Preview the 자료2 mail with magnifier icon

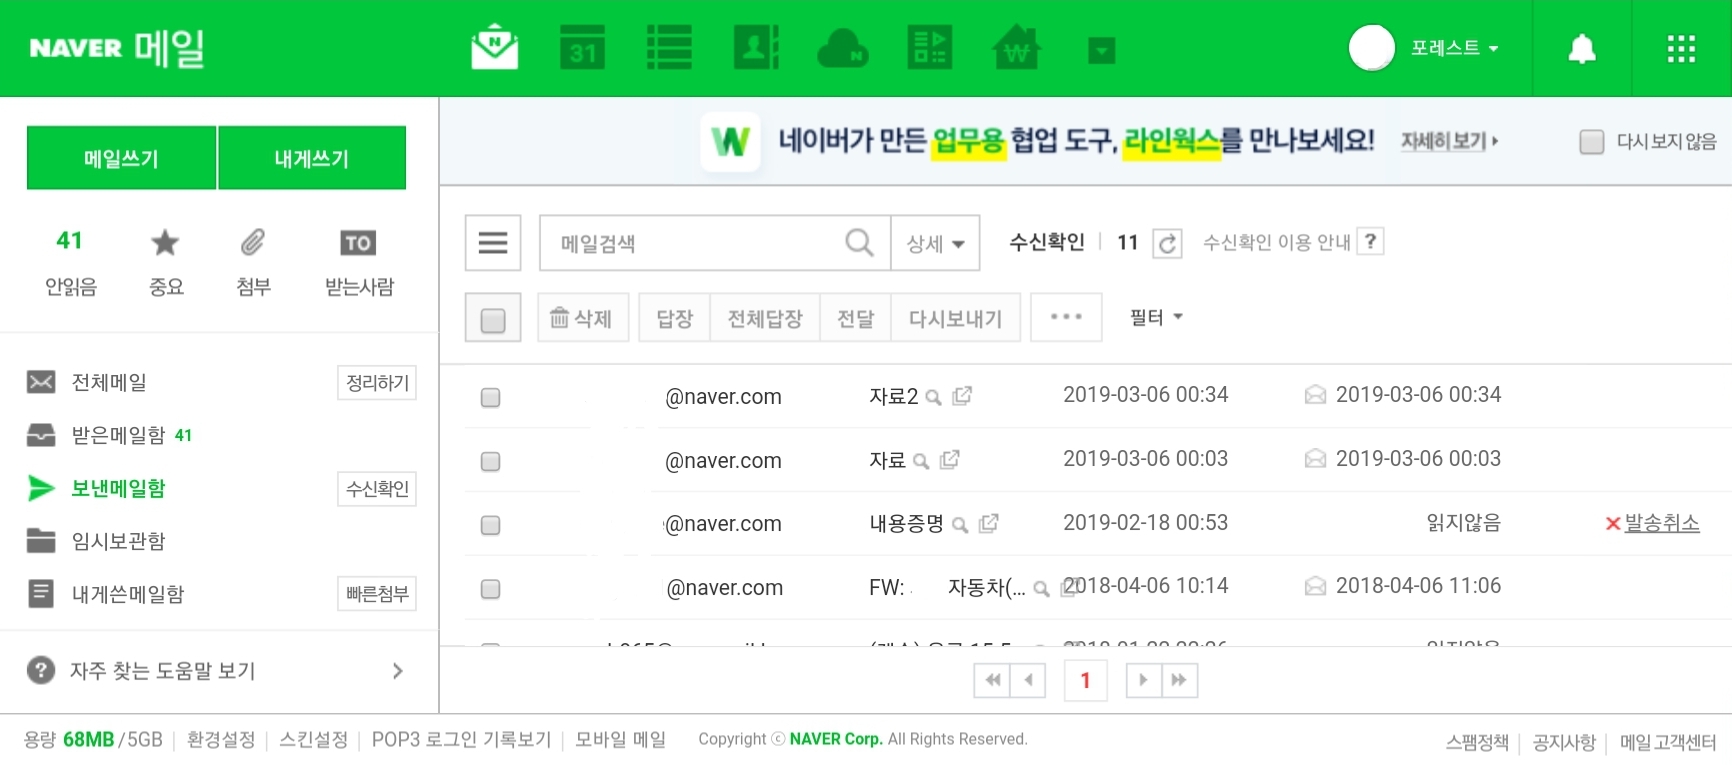pyautogui.click(x=933, y=398)
